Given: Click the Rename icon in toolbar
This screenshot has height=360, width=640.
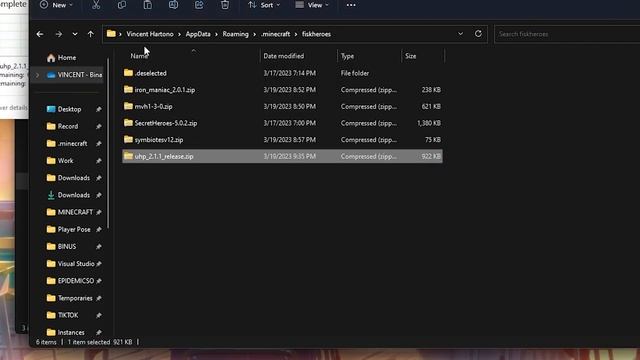Looking at the screenshot, I should (x=173, y=5).
